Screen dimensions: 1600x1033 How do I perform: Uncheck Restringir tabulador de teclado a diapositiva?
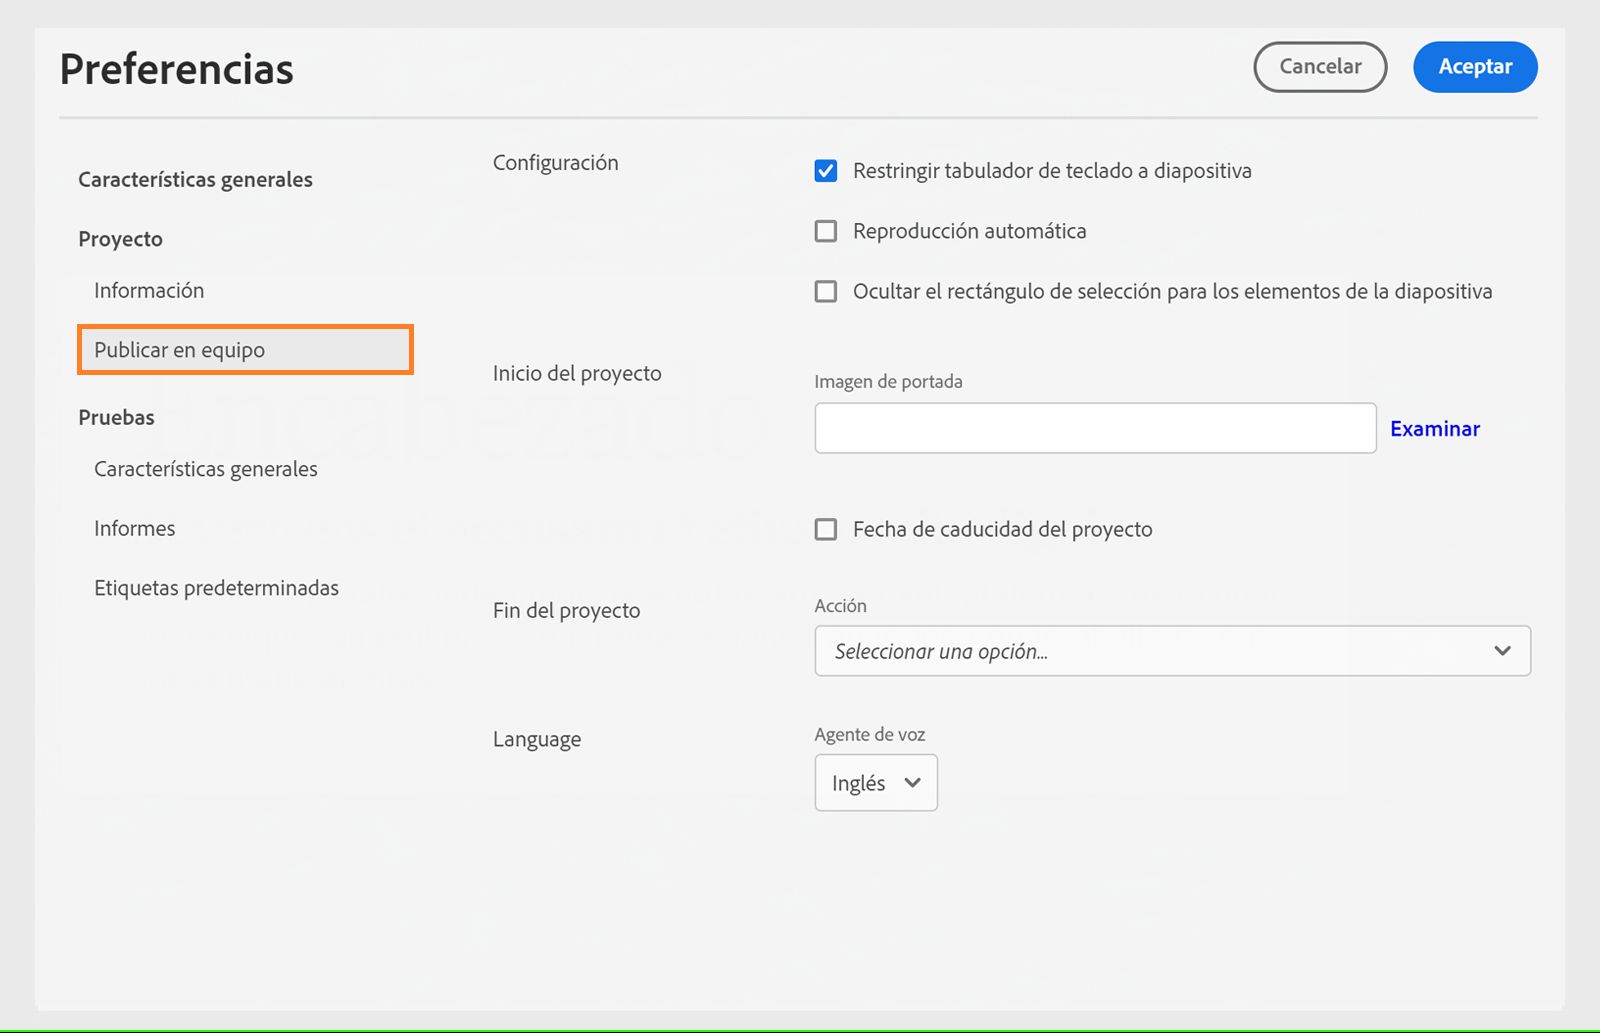pos(826,171)
